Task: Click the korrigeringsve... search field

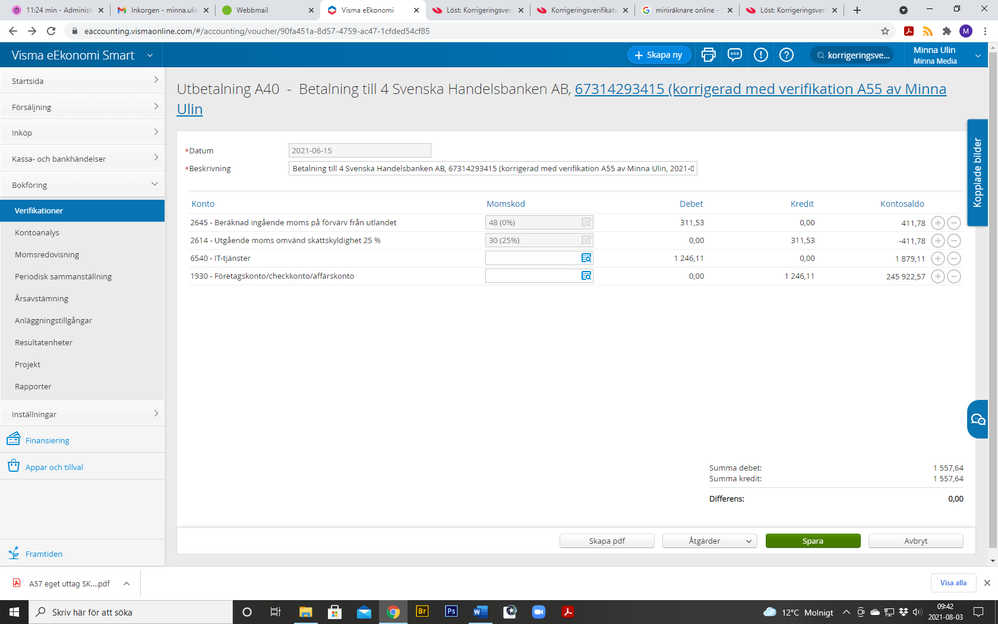Action: pyautogui.click(x=852, y=55)
